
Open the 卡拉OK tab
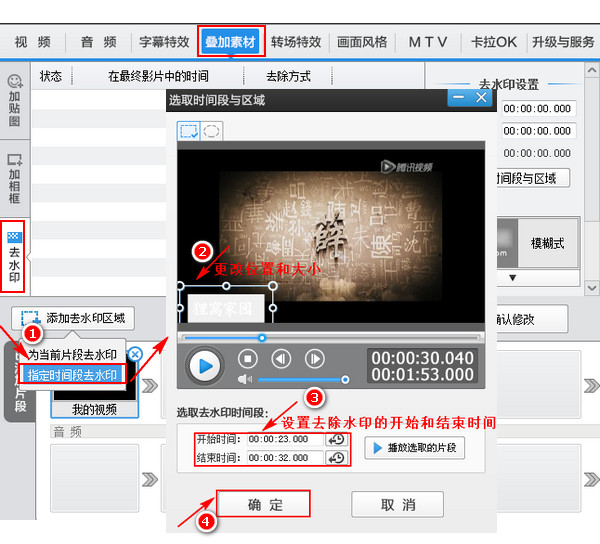coord(494,42)
